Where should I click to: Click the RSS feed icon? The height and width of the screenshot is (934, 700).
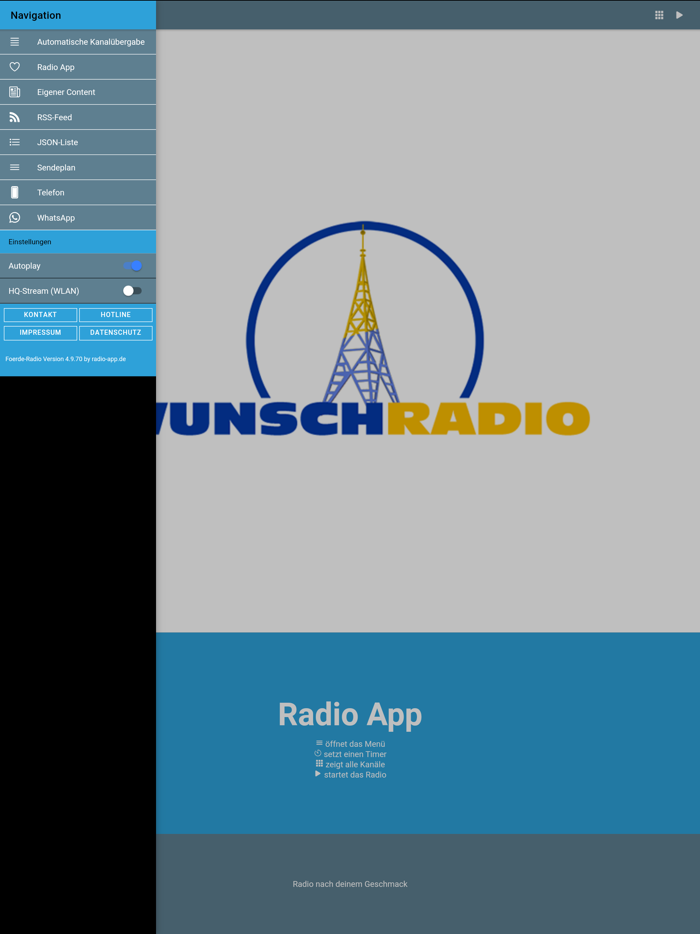point(15,117)
